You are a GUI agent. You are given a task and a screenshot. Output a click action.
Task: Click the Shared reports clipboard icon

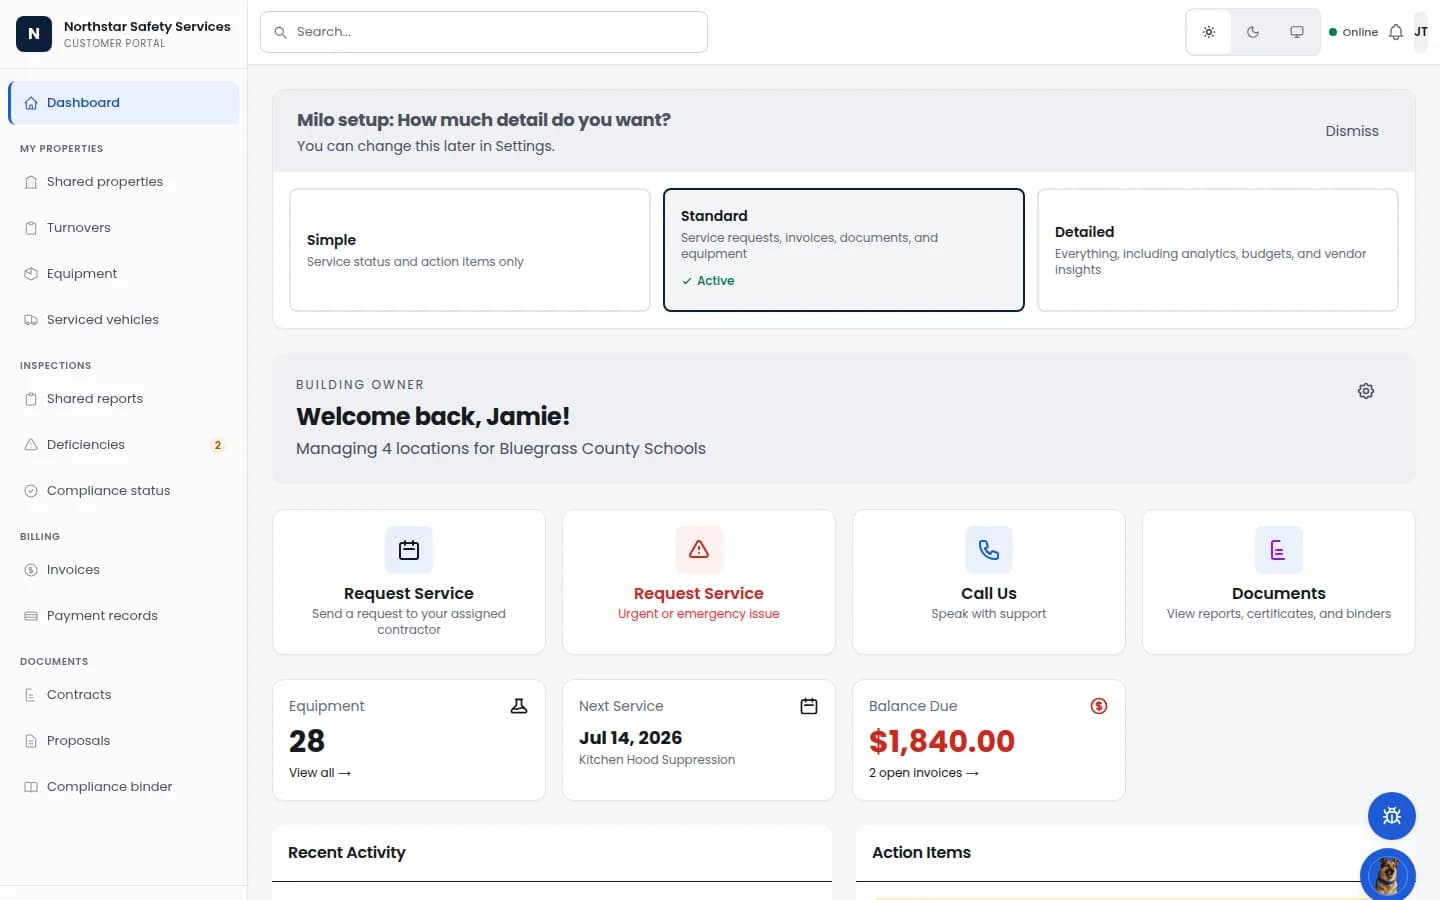[31, 399]
